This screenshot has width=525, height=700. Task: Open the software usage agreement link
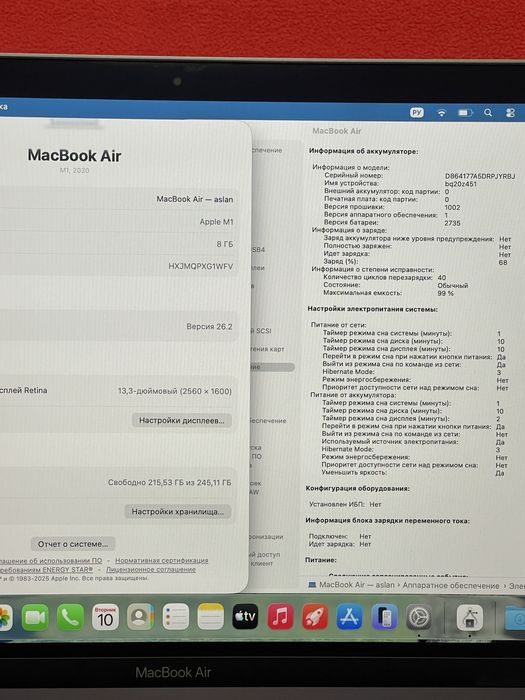click(x=50, y=560)
